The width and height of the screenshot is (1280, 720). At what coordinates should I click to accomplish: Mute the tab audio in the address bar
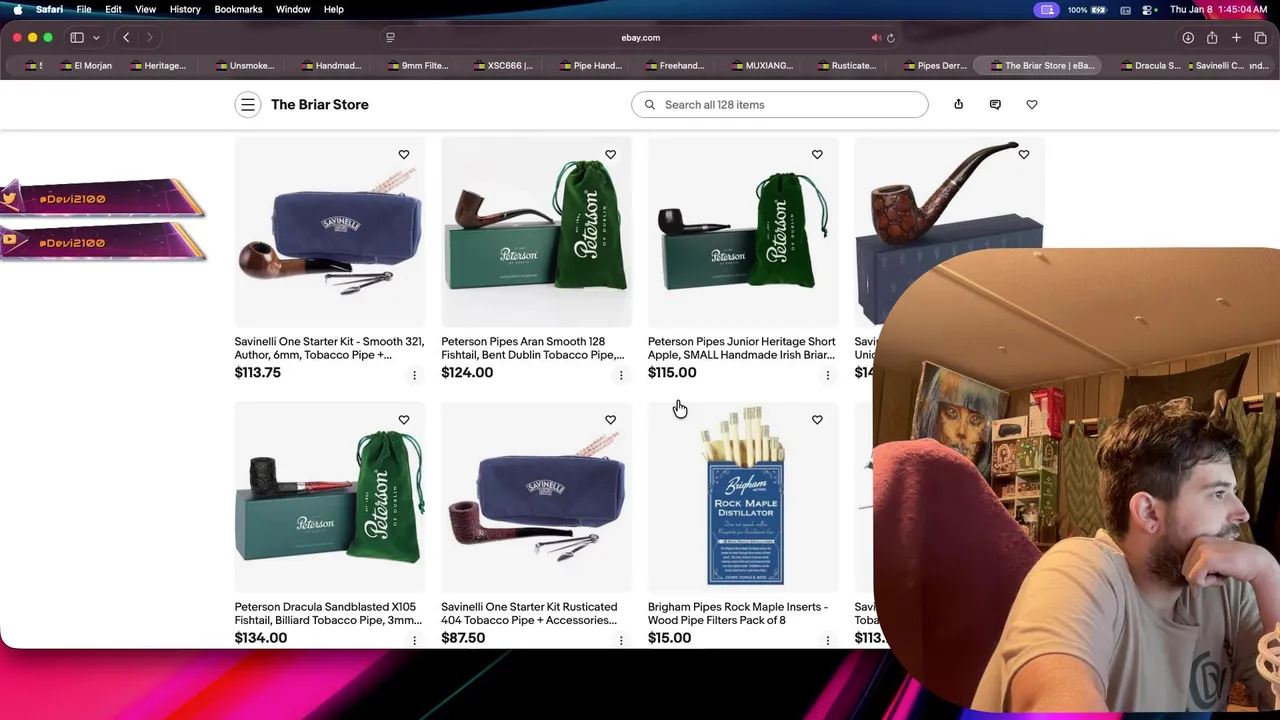[876, 38]
